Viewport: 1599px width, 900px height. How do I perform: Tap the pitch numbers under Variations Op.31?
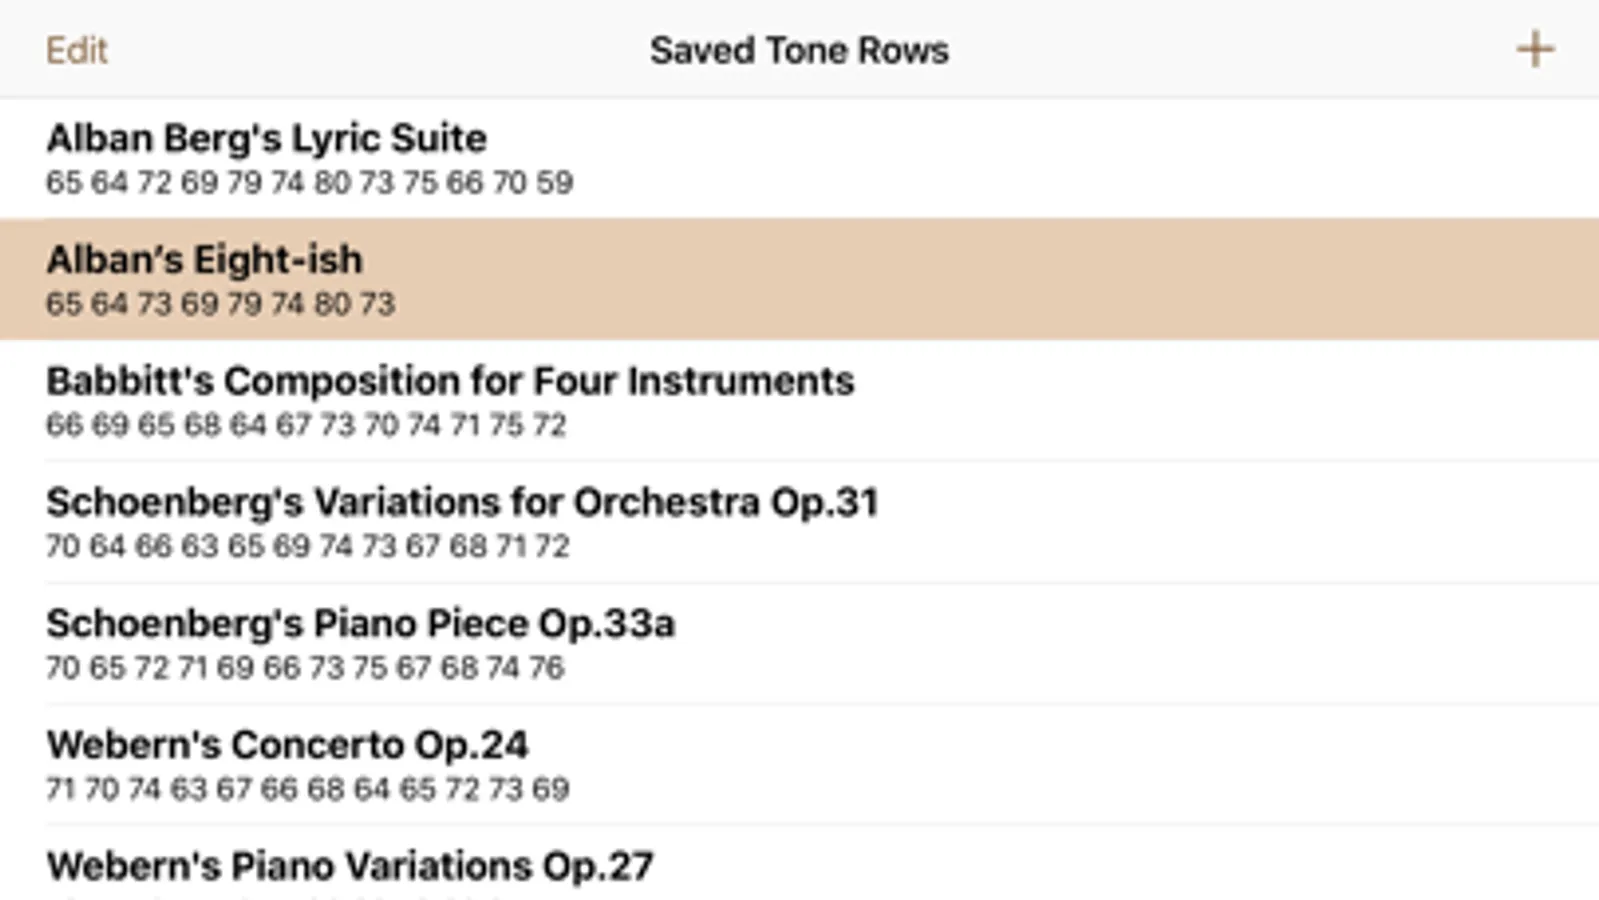pos(307,547)
